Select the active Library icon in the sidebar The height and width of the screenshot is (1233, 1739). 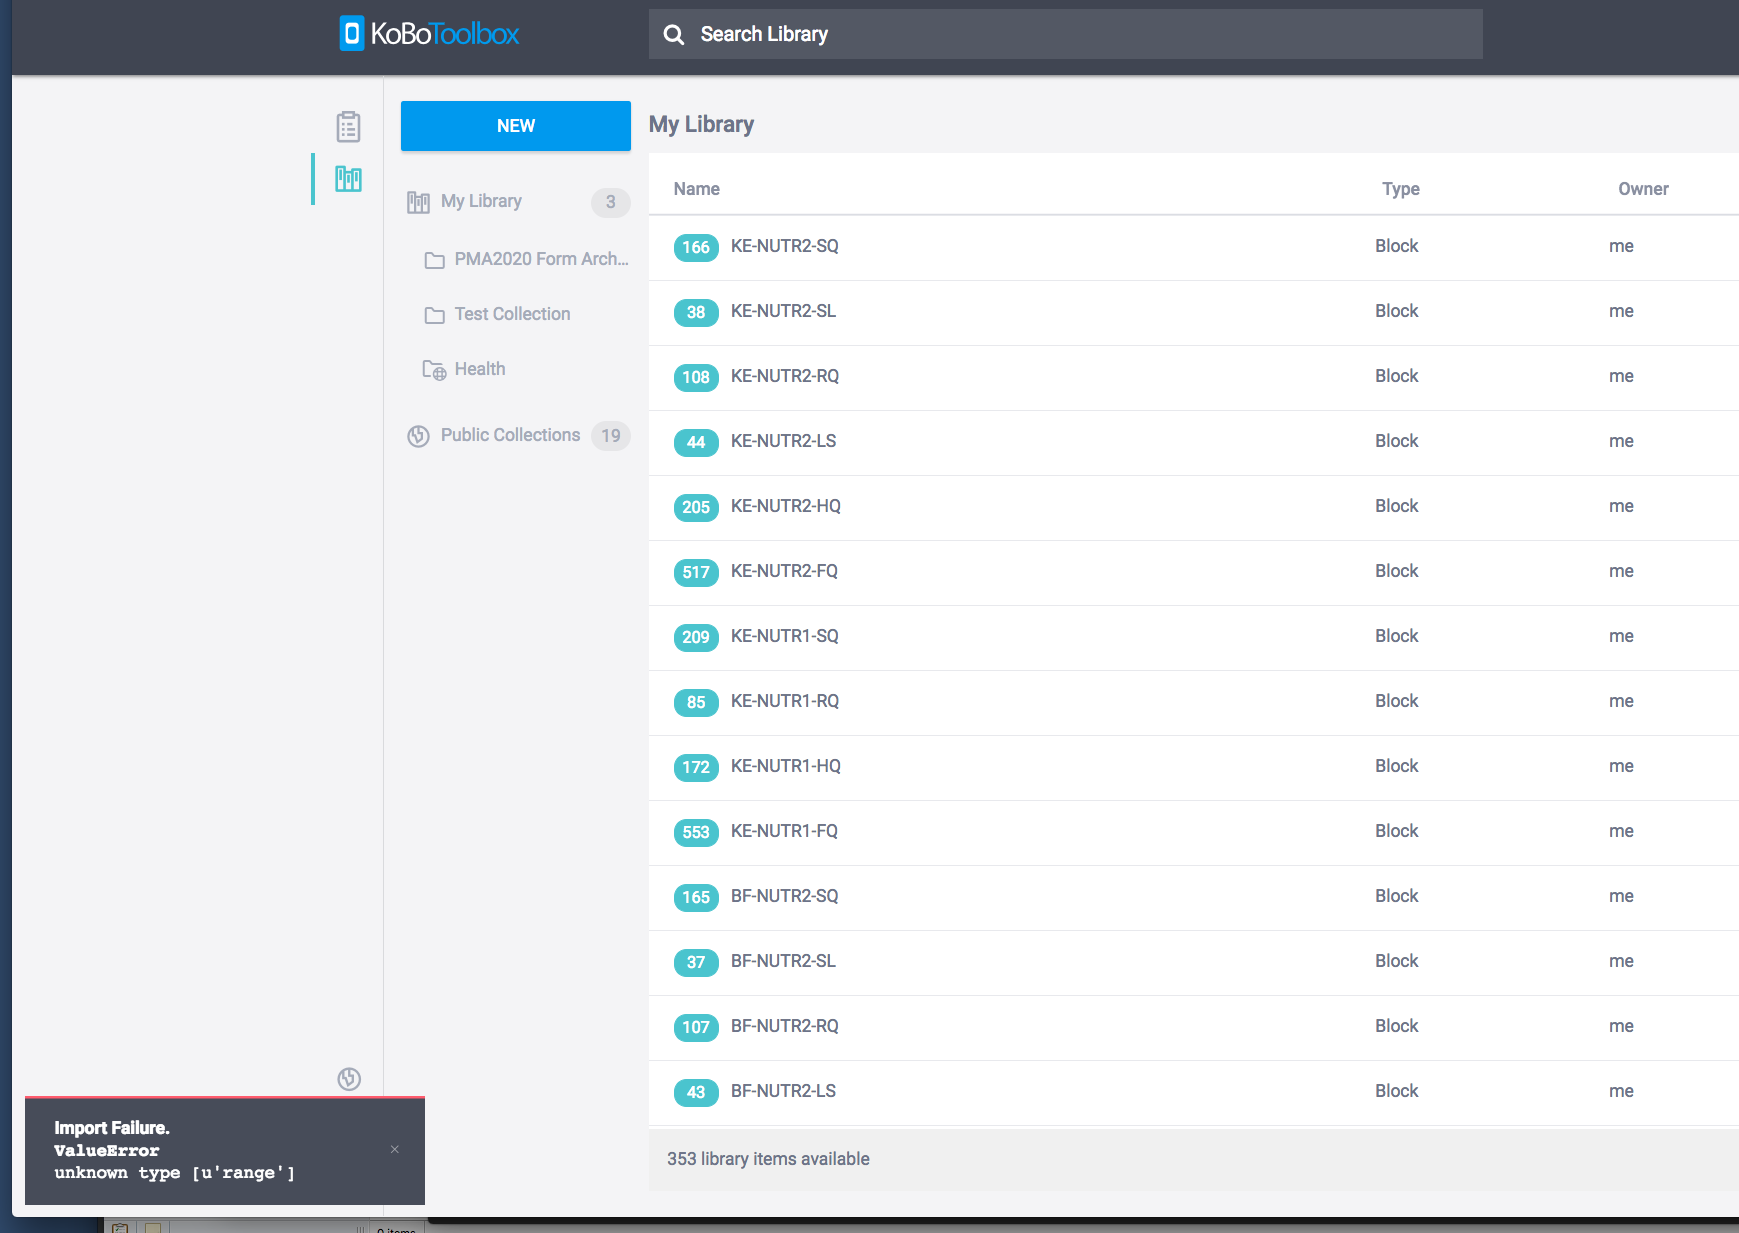click(348, 179)
